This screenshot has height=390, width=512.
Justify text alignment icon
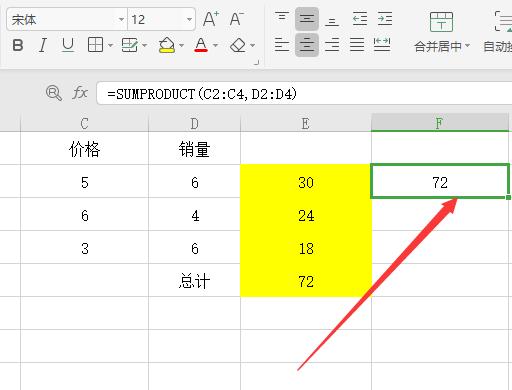tap(357, 45)
